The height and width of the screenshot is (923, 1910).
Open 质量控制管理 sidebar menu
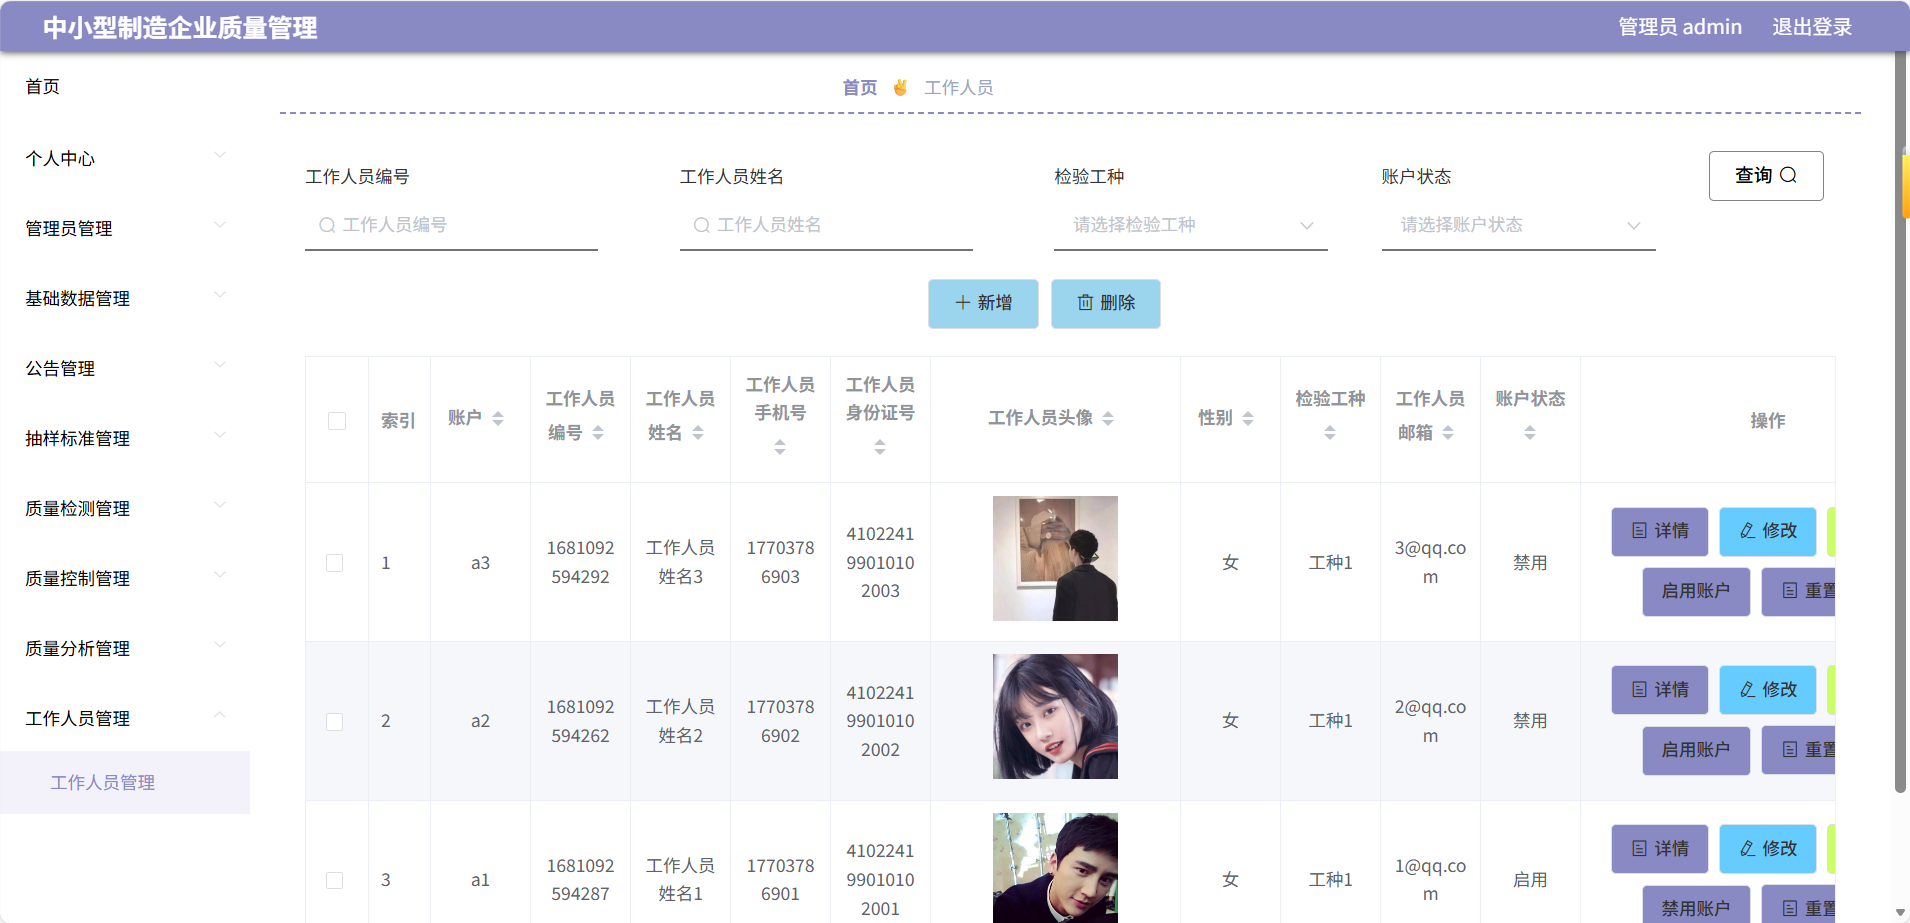coord(125,578)
